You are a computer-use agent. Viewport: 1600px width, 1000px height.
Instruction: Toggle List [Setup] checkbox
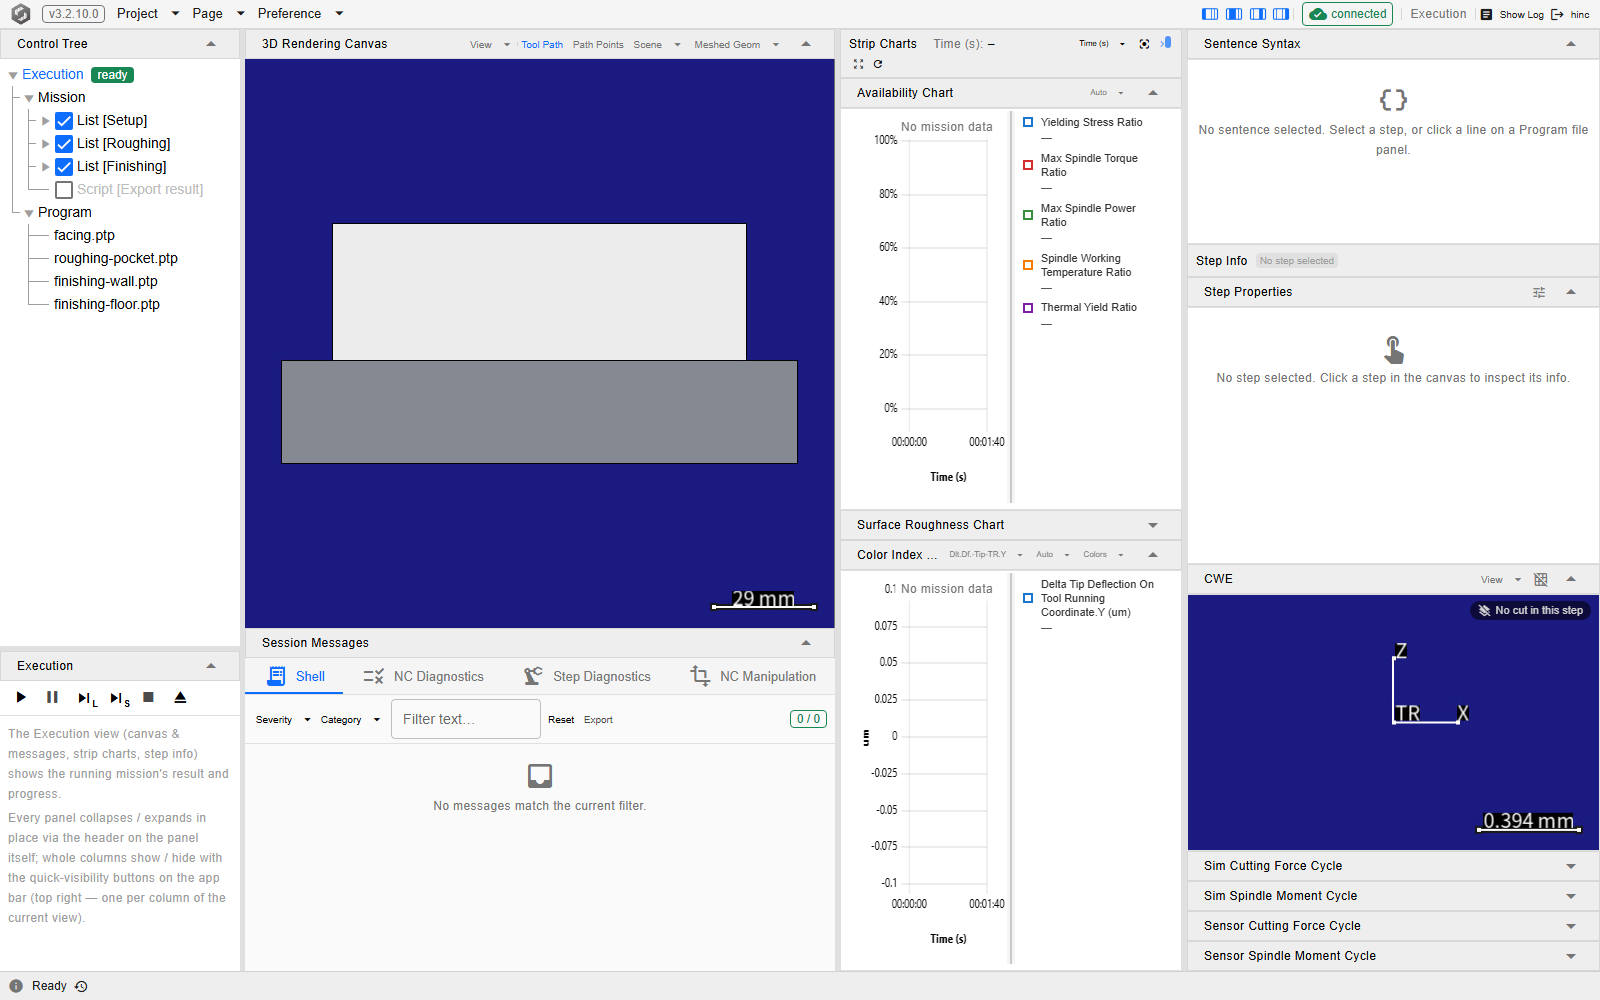tap(64, 121)
